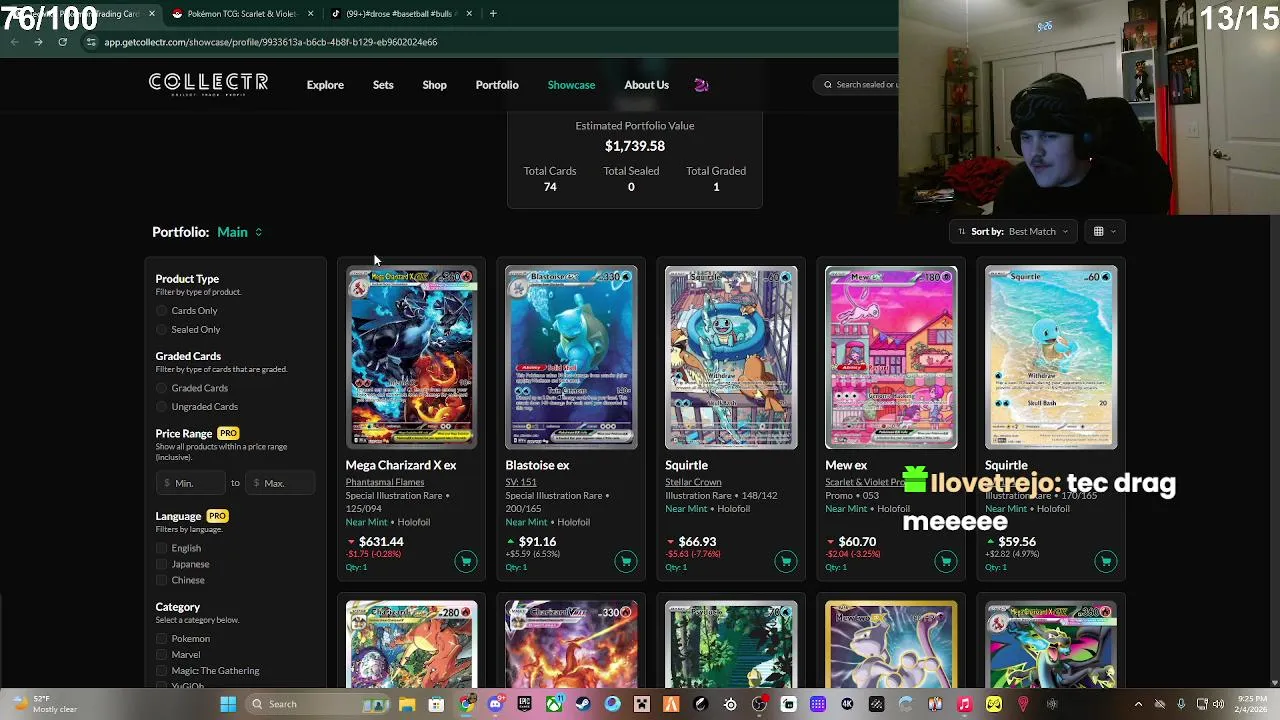This screenshot has height=720, width=1280.
Task: Select the Showcase nav item
Action: click(x=571, y=85)
